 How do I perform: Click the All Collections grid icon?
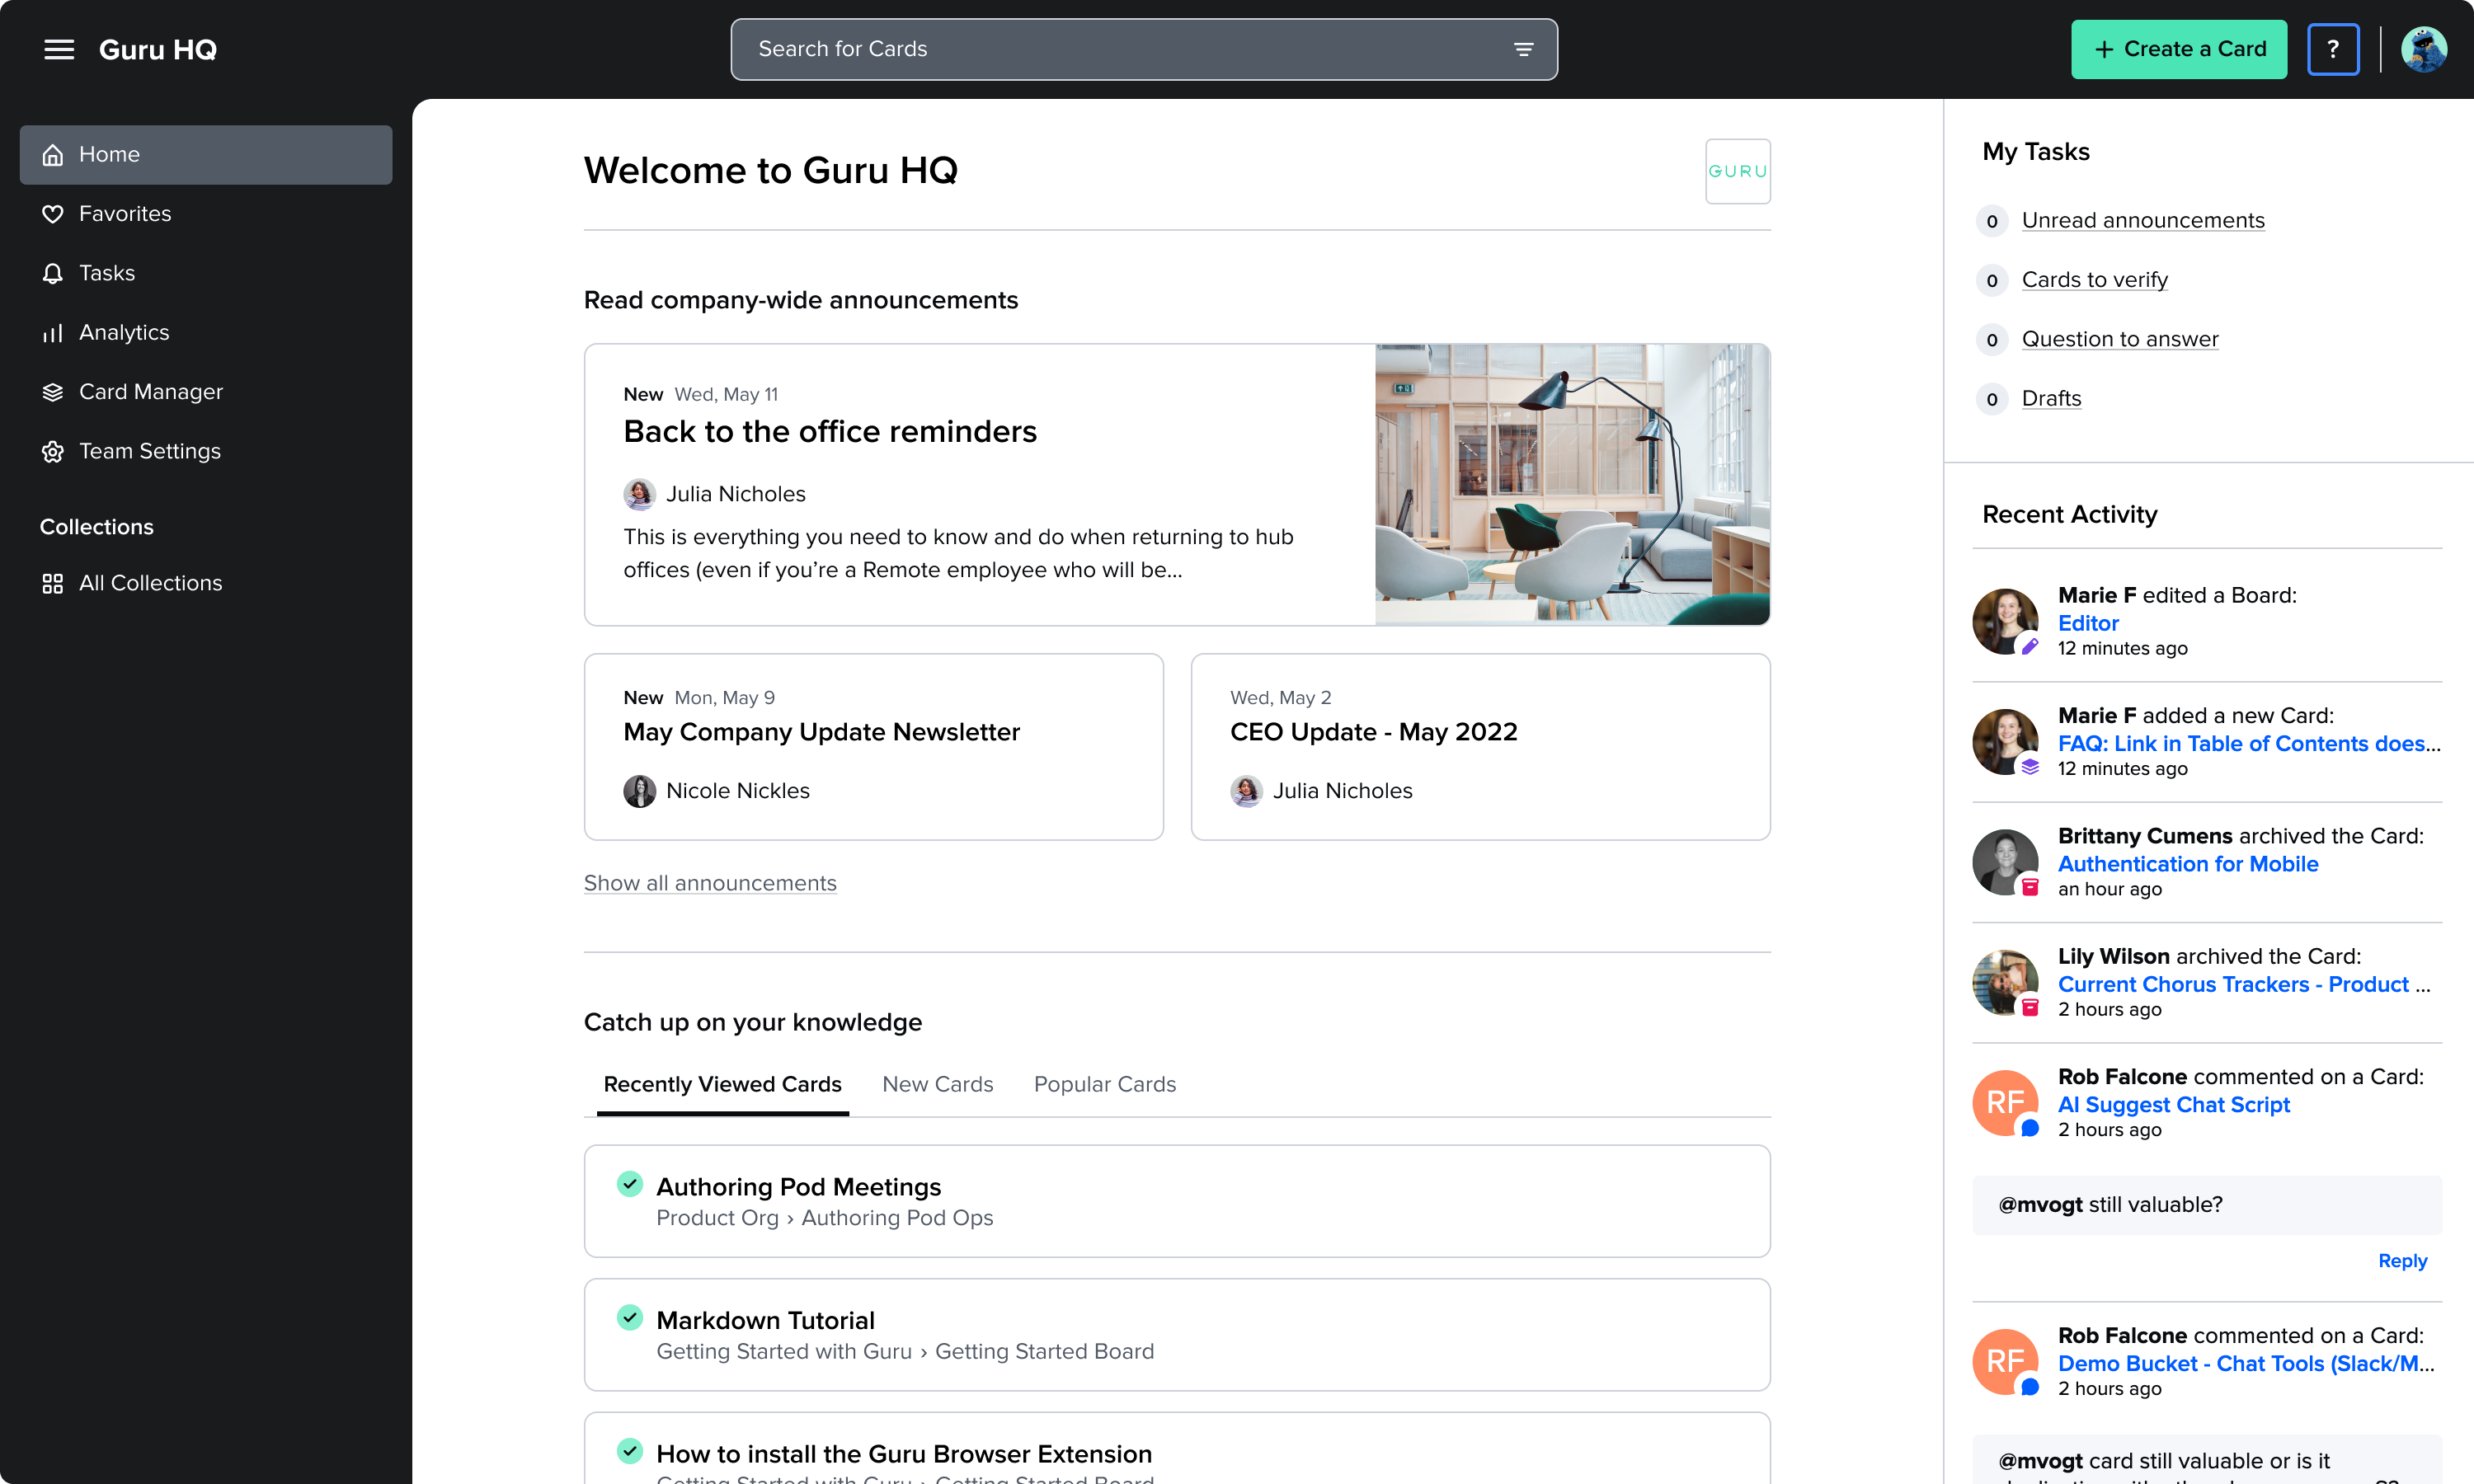point(53,583)
